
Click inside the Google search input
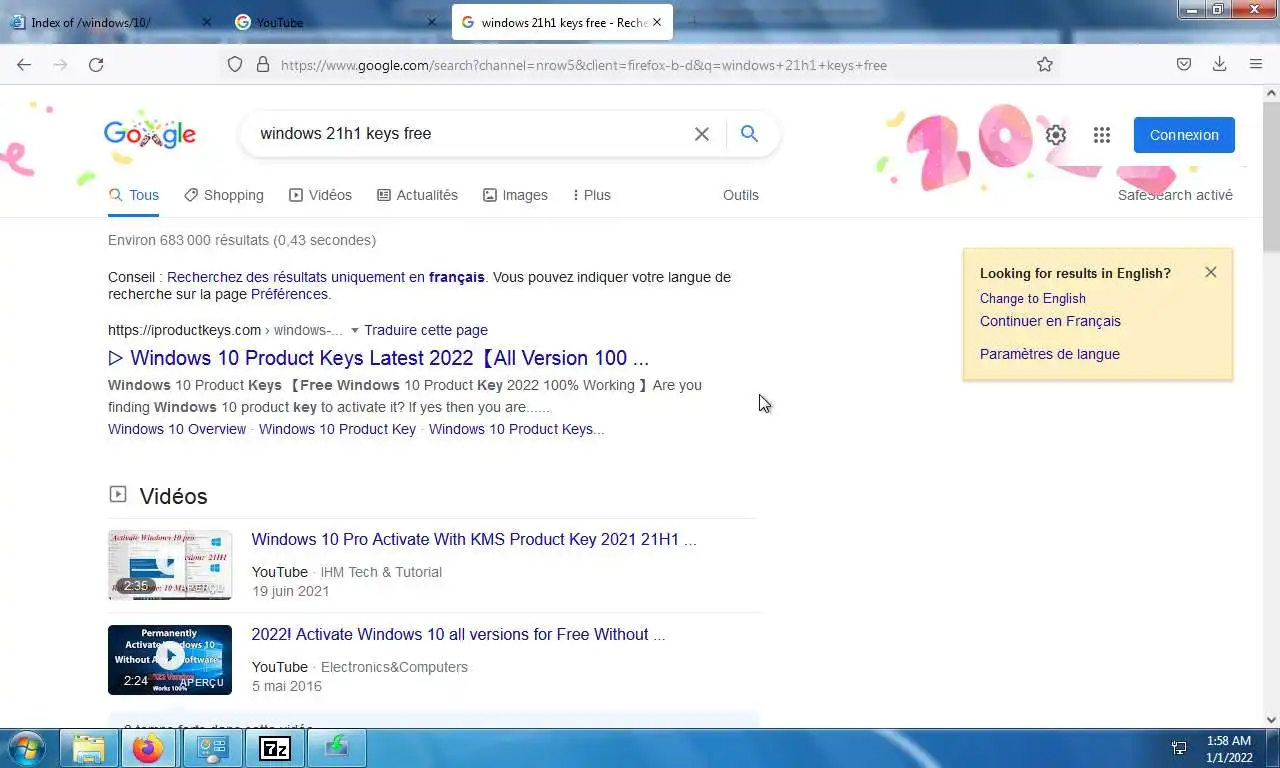point(470,133)
